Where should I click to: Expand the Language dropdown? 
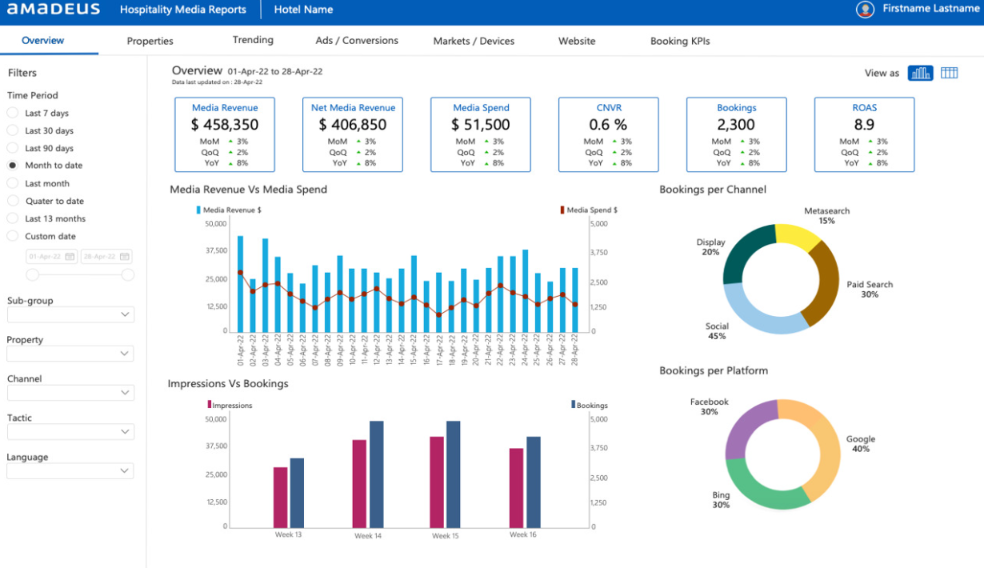pyautogui.click(x=70, y=471)
